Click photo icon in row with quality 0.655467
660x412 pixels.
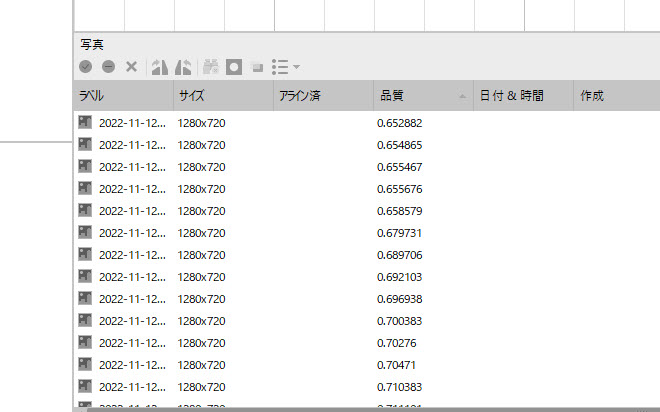[85, 166]
